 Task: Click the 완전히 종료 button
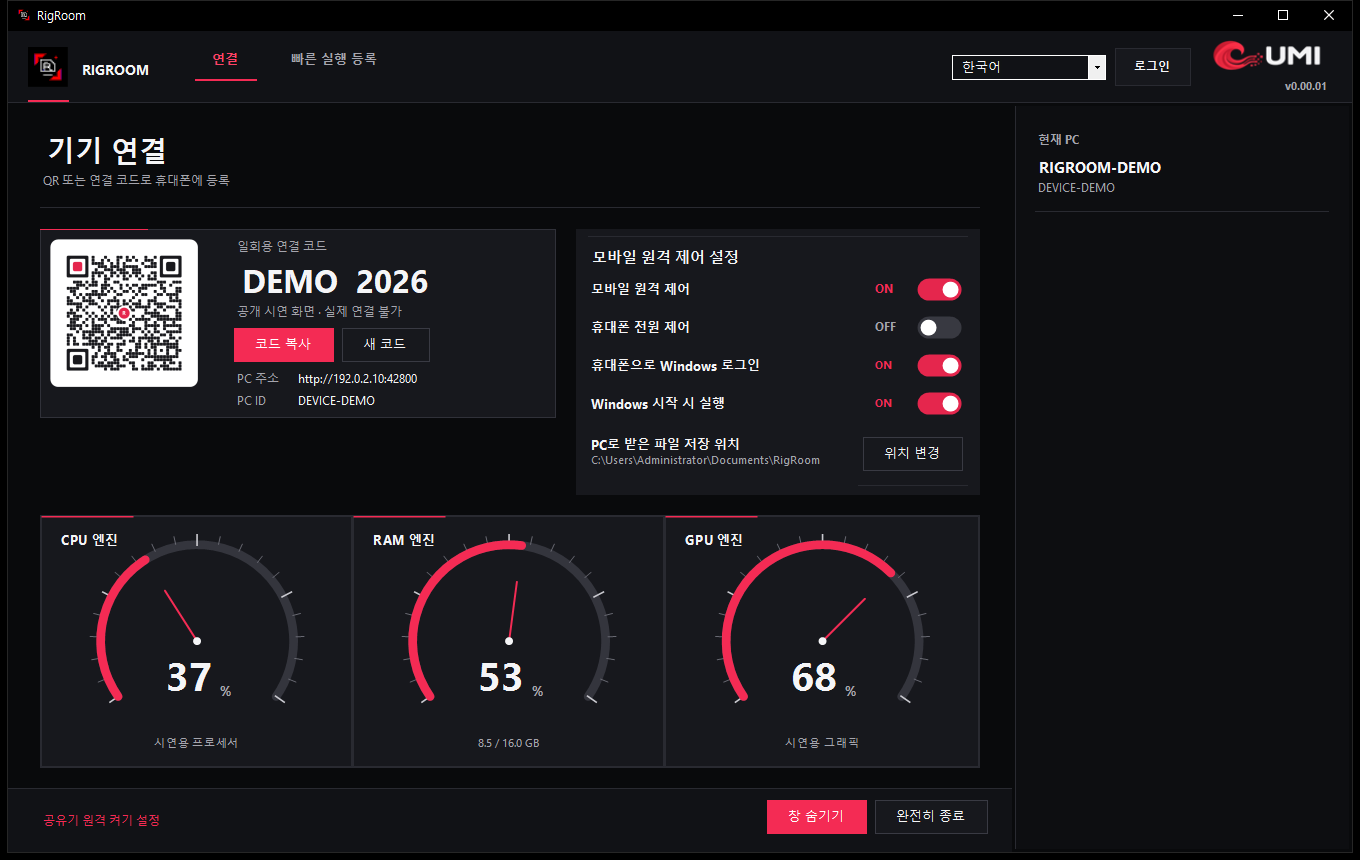(931, 816)
